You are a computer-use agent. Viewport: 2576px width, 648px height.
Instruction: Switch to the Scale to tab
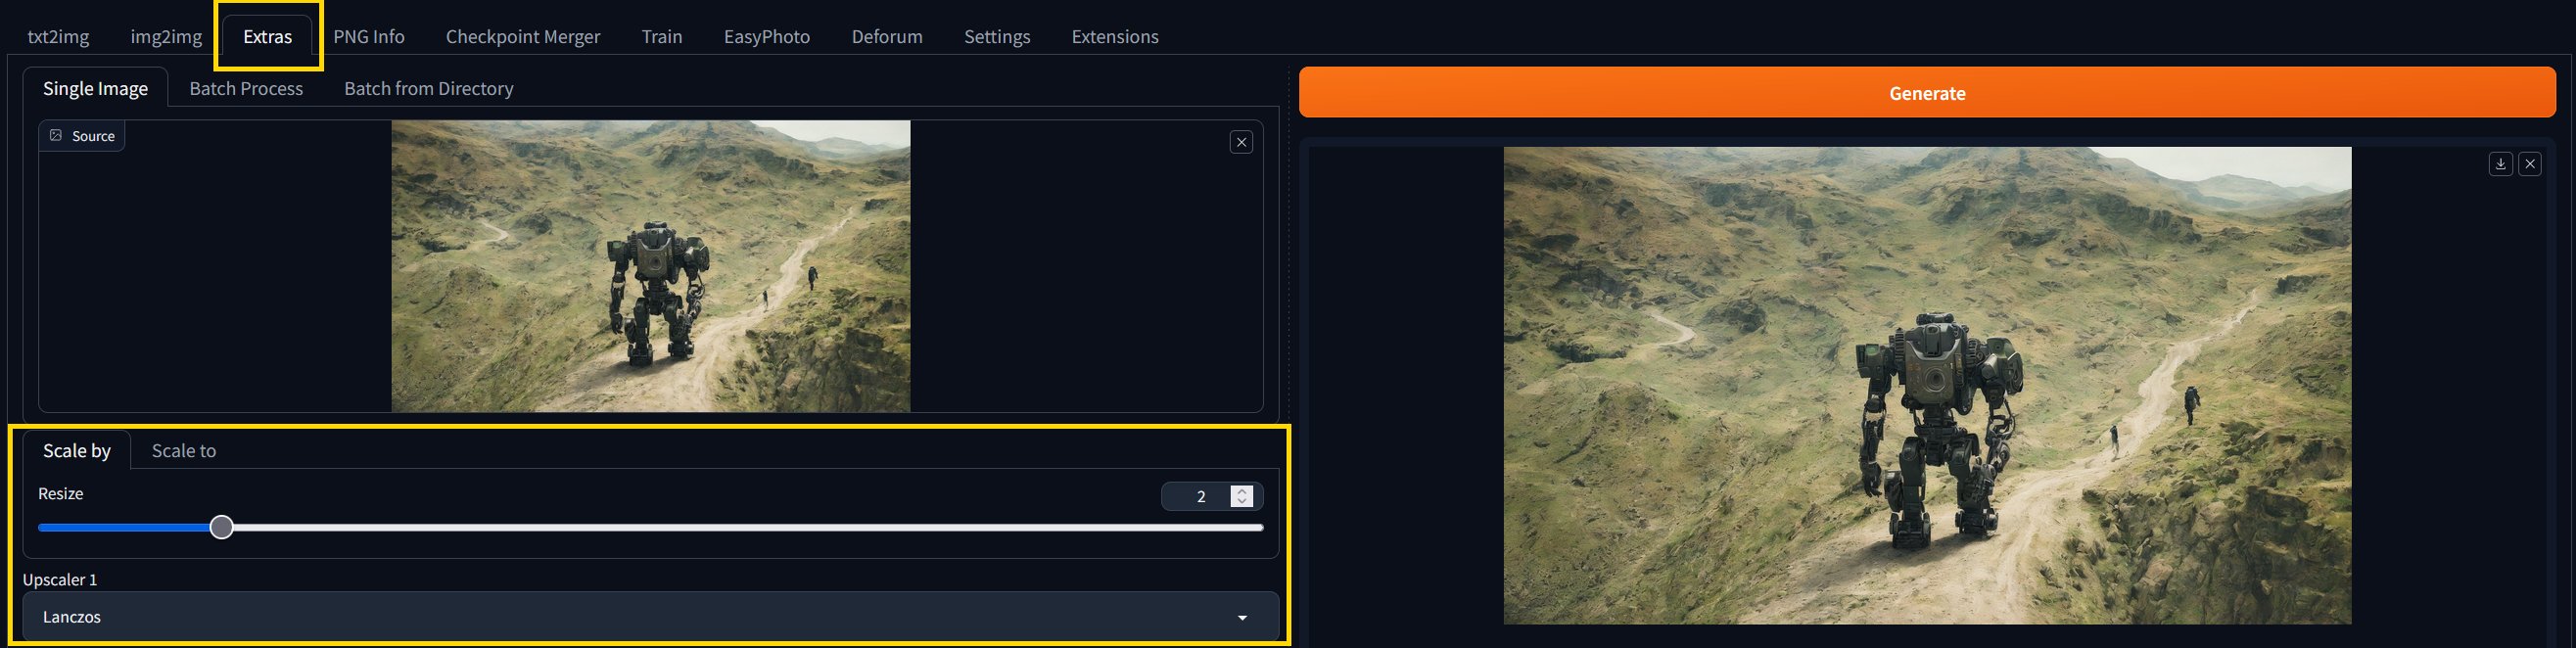pyautogui.click(x=184, y=451)
